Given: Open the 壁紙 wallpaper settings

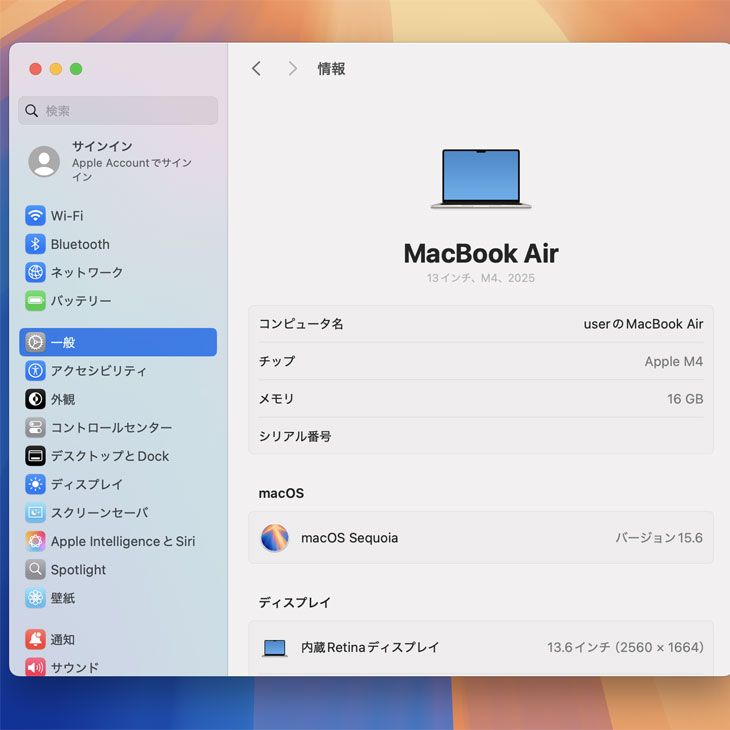Looking at the screenshot, I should tap(63, 598).
